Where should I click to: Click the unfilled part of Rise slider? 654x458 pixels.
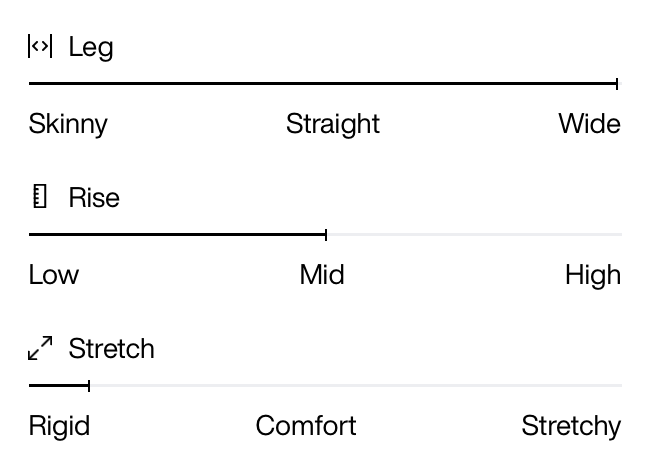tap(475, 235)
